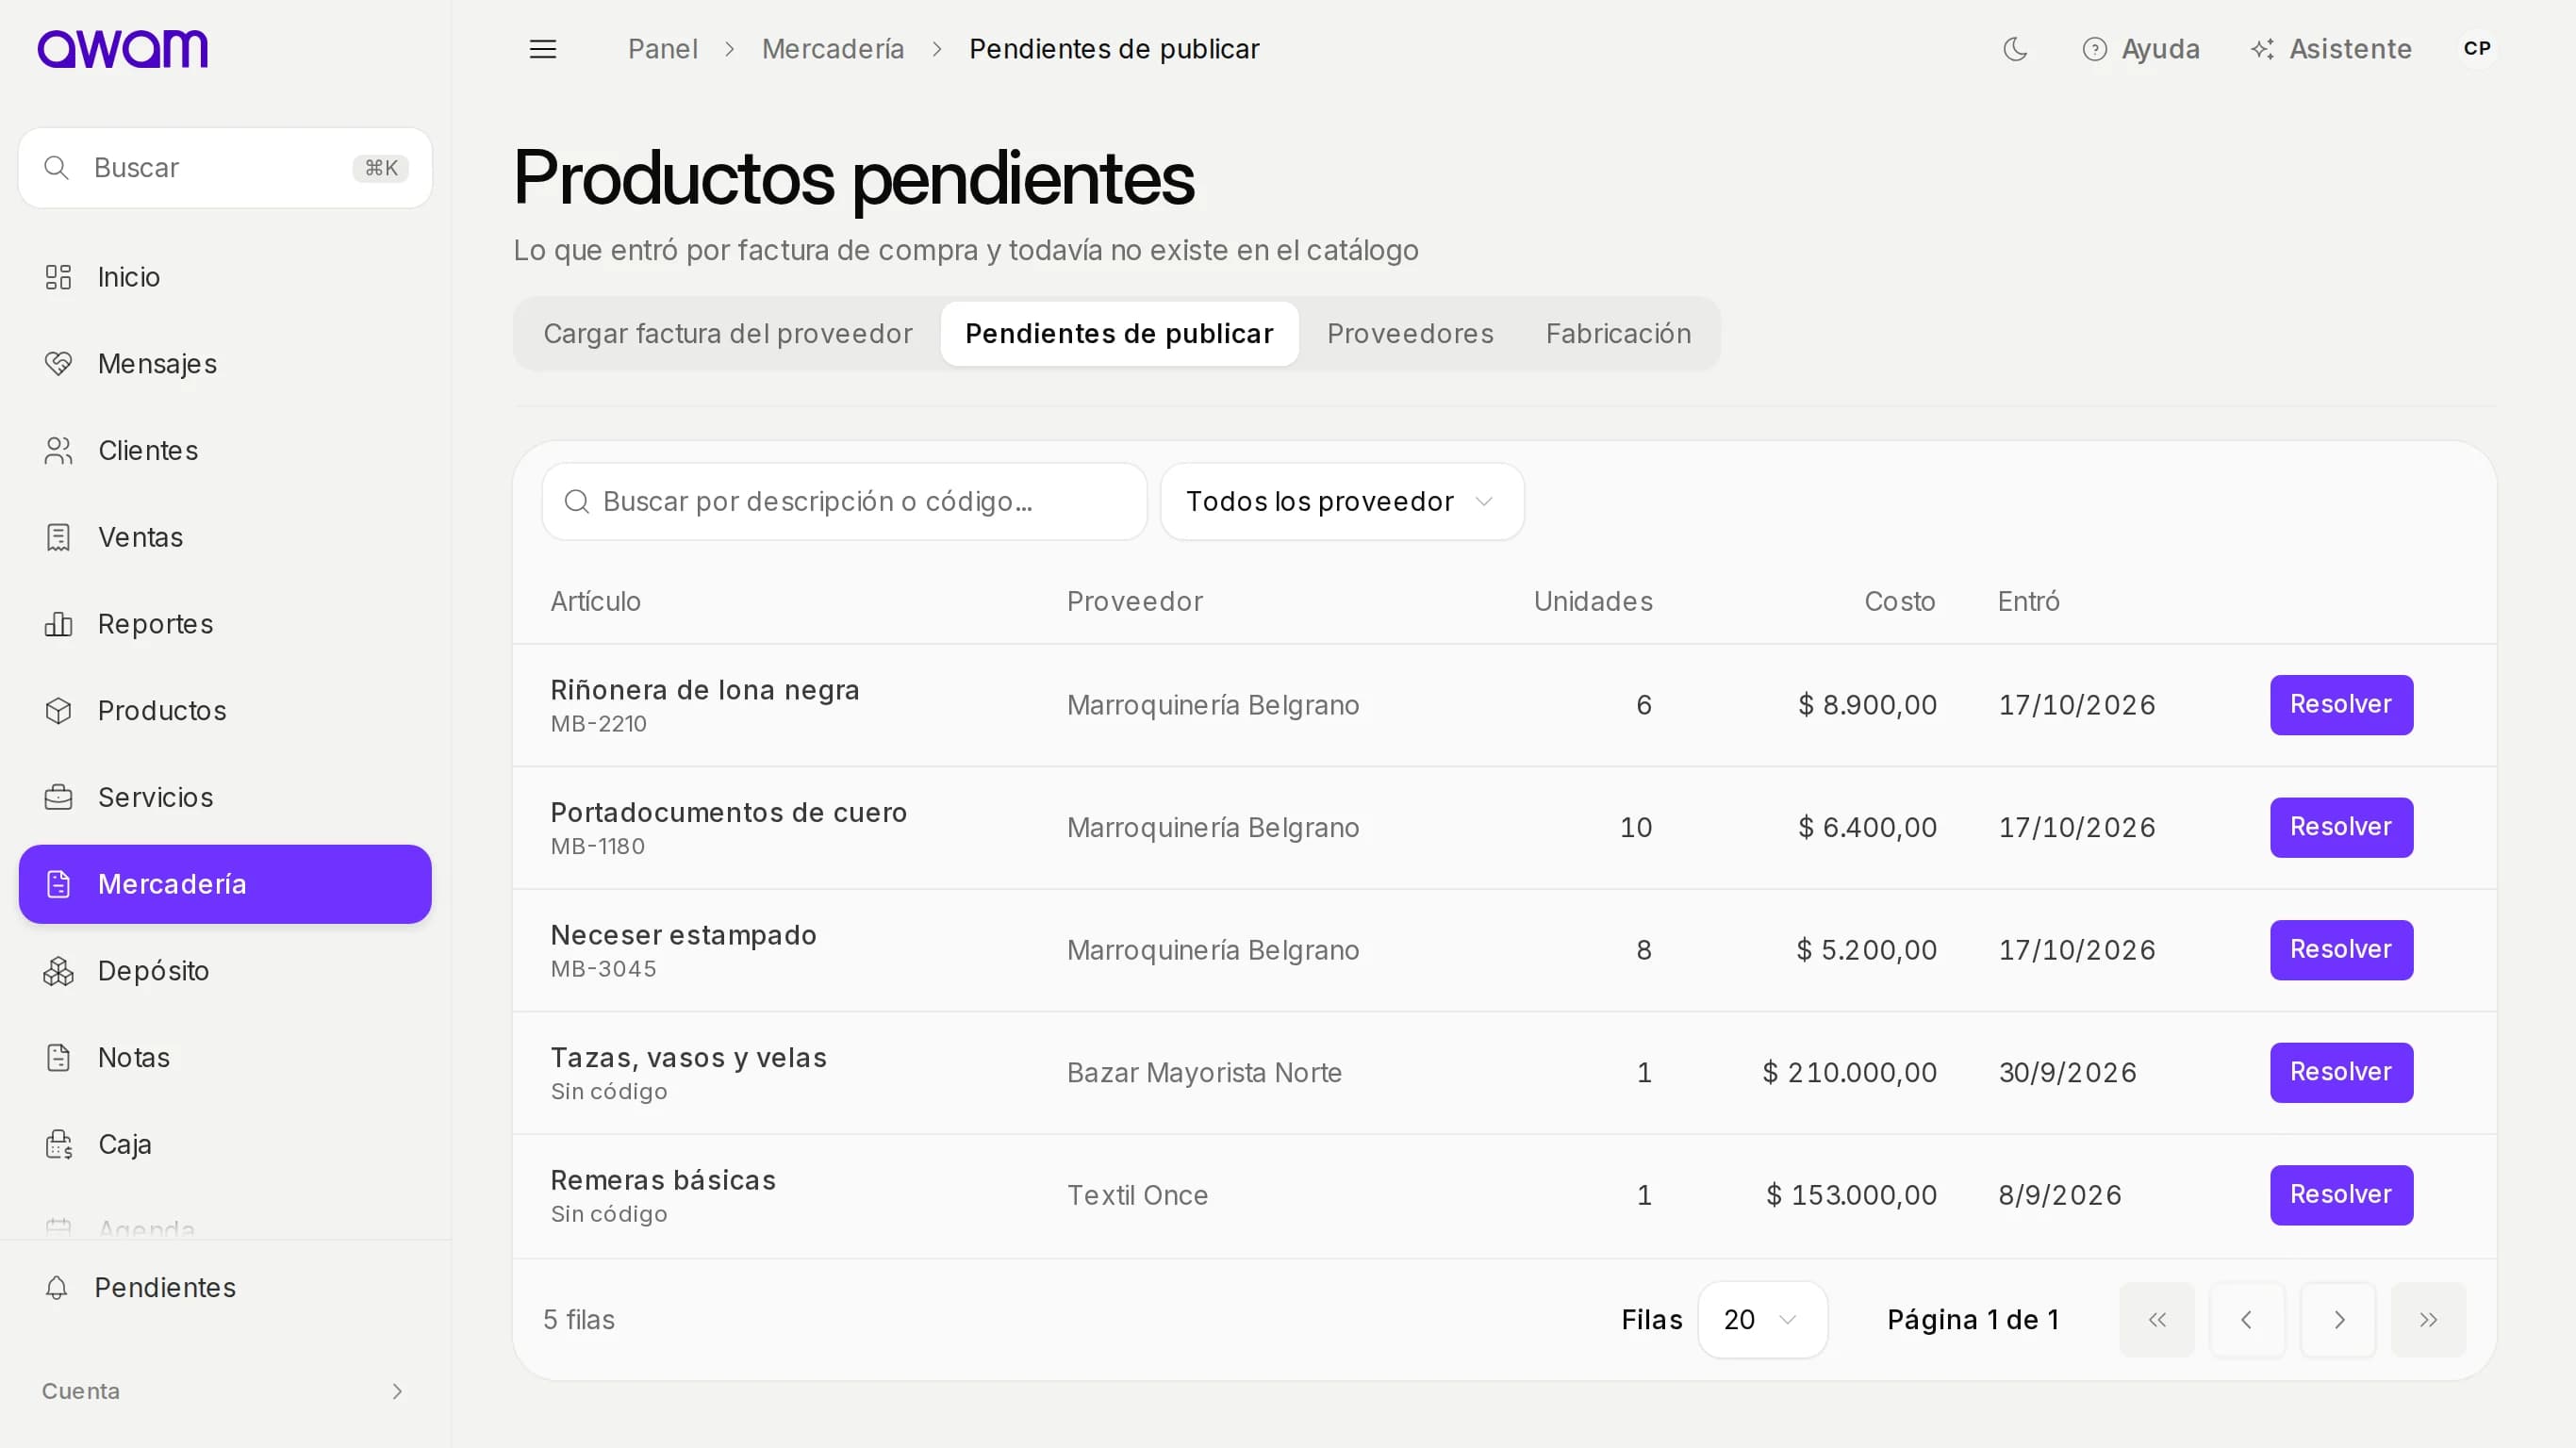Sort by Proveedor column header
This screenshot has width=2576, height=1448.
click(1134, 601)
